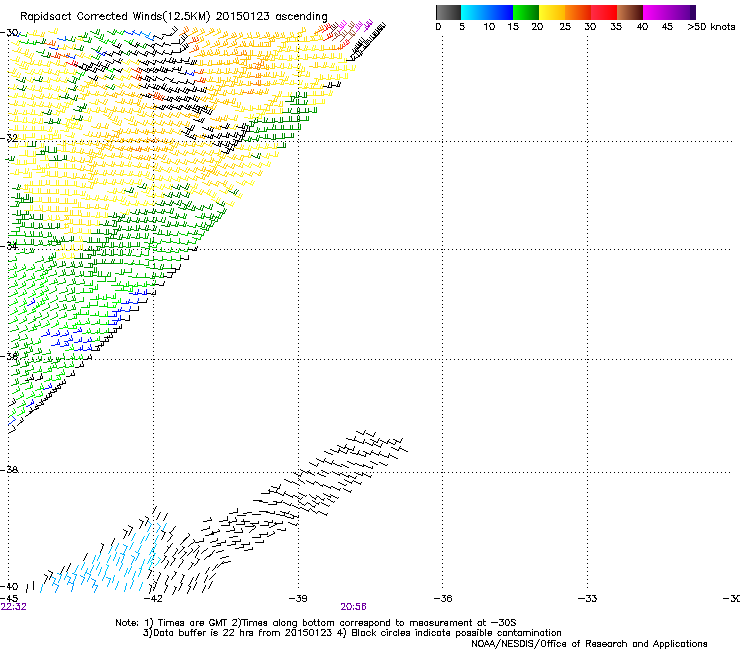The image size is (740, 650).
Task: Click the latitude label -38
Action: pyautogui.click(x=9, y=470)
